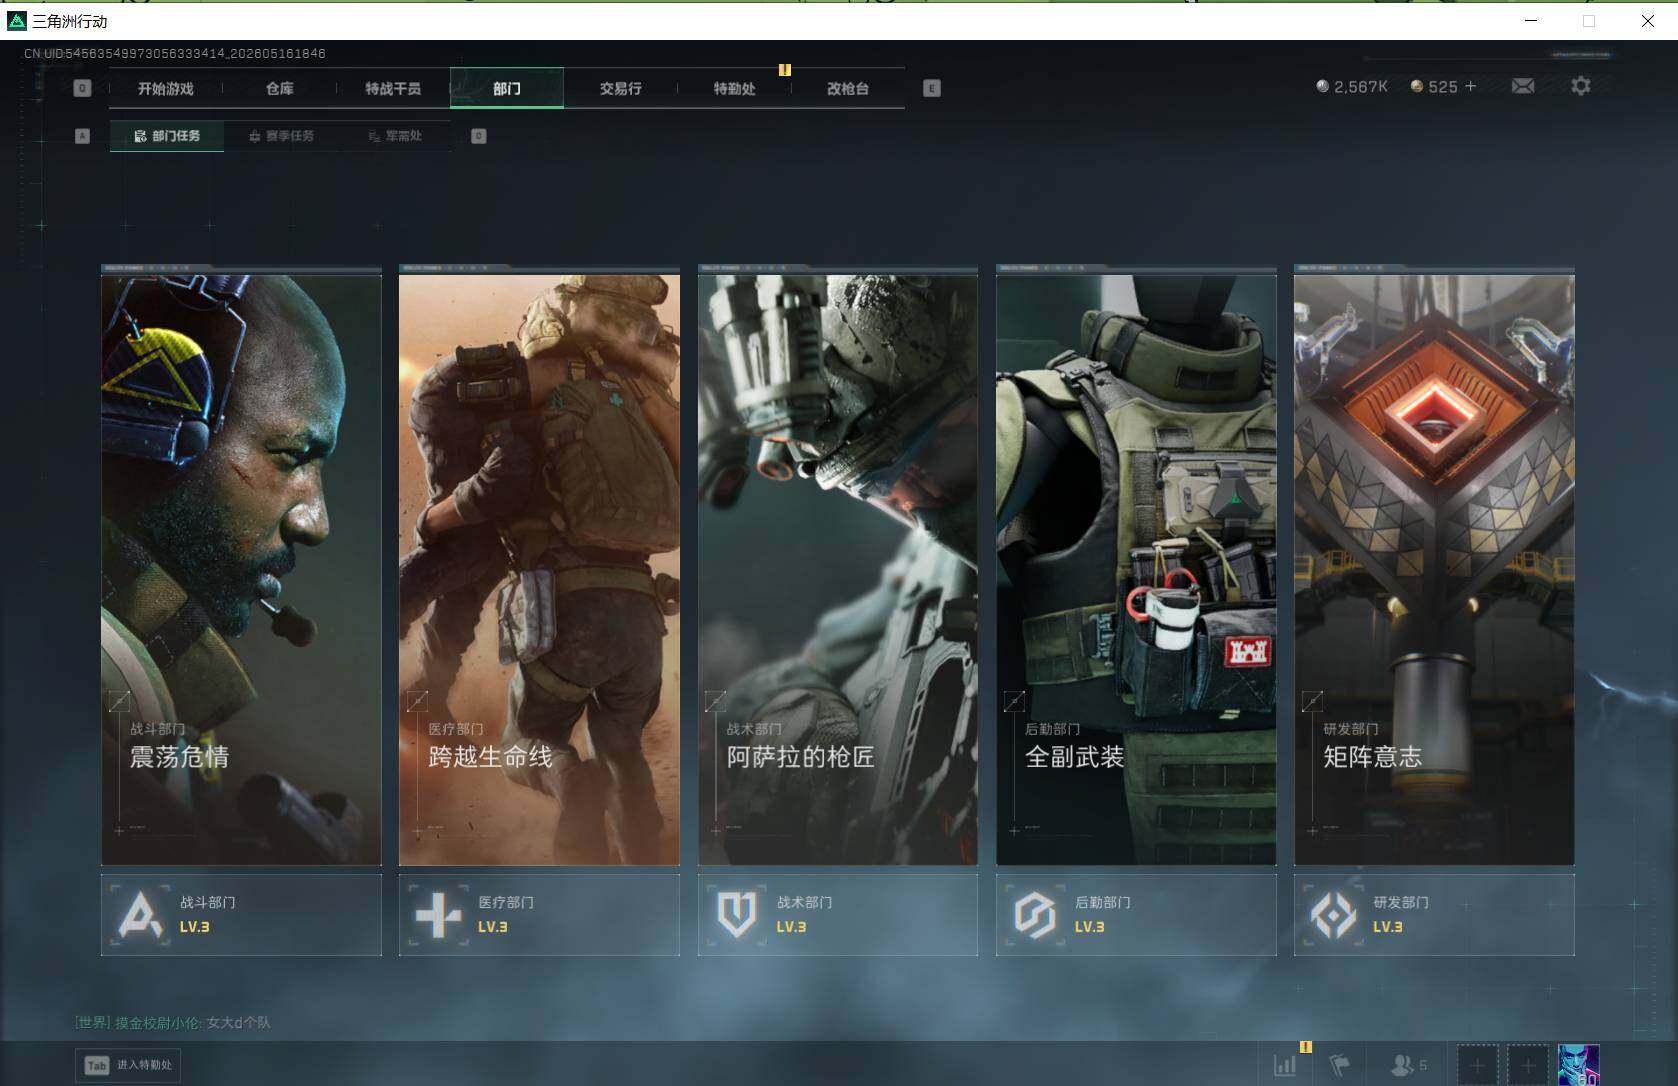Click the 后勤部门 hexagon emblem icon
This screenshot has width=1678, height=1086.
[x=1035, y=914]
